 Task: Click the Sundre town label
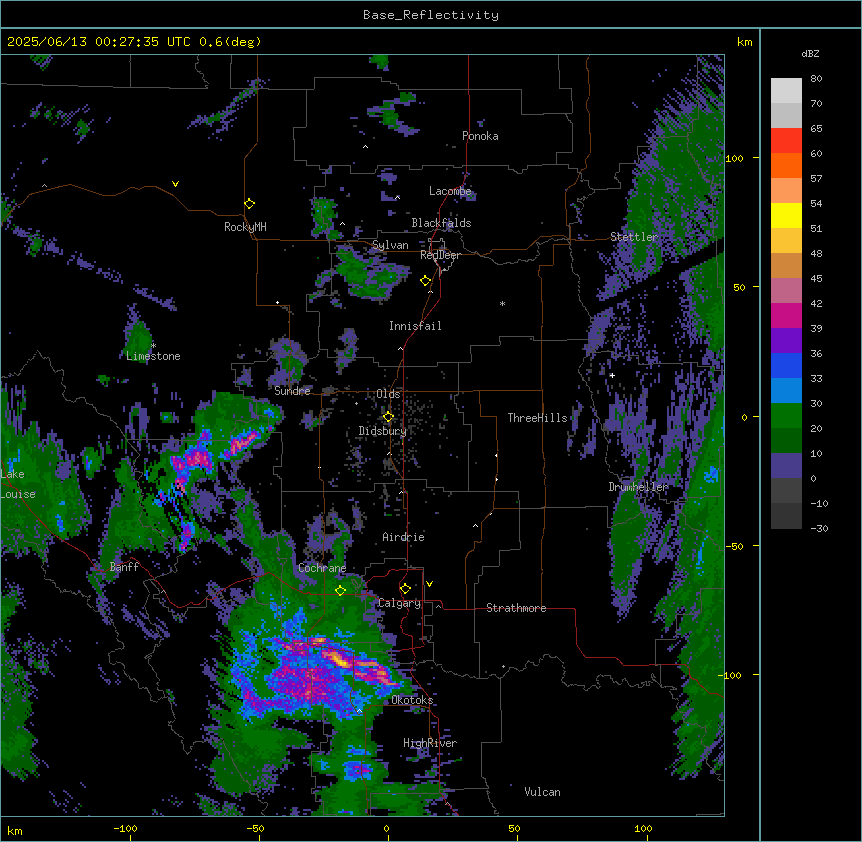292,391
